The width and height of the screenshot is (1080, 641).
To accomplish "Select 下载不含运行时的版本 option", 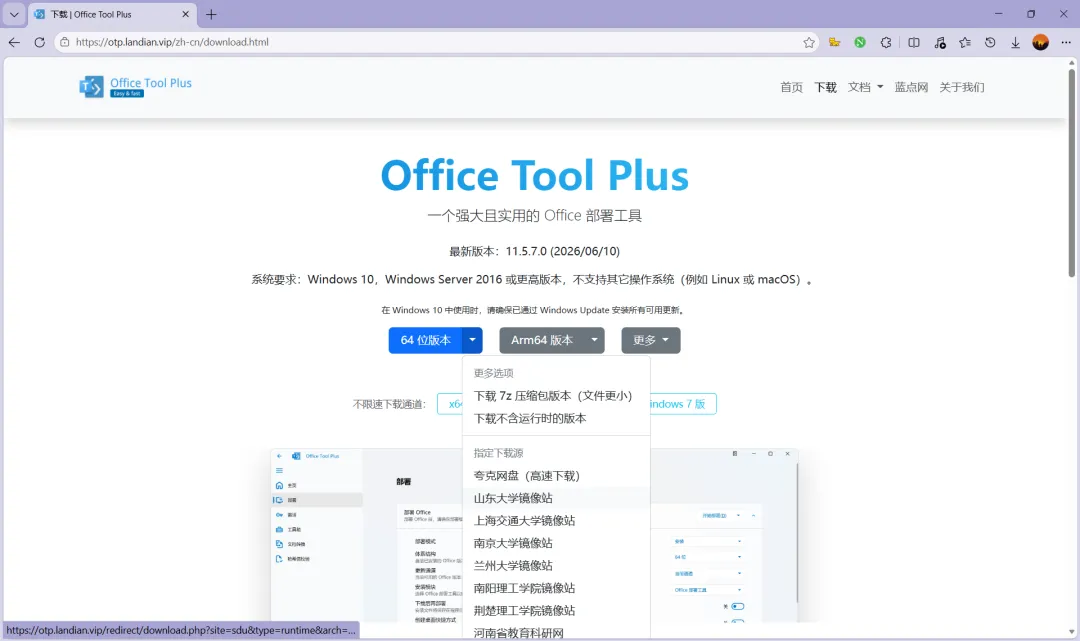I will click(557, 419).
